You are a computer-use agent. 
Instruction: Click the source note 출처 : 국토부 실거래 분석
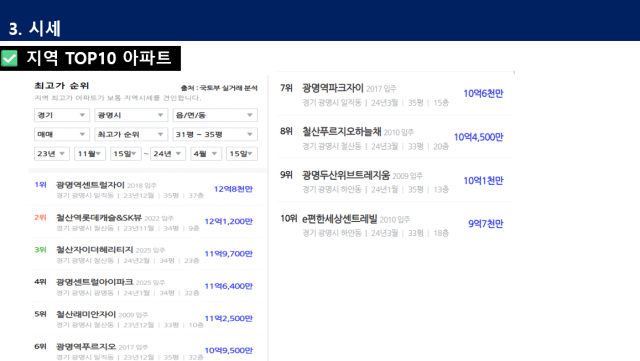(219, 88)
